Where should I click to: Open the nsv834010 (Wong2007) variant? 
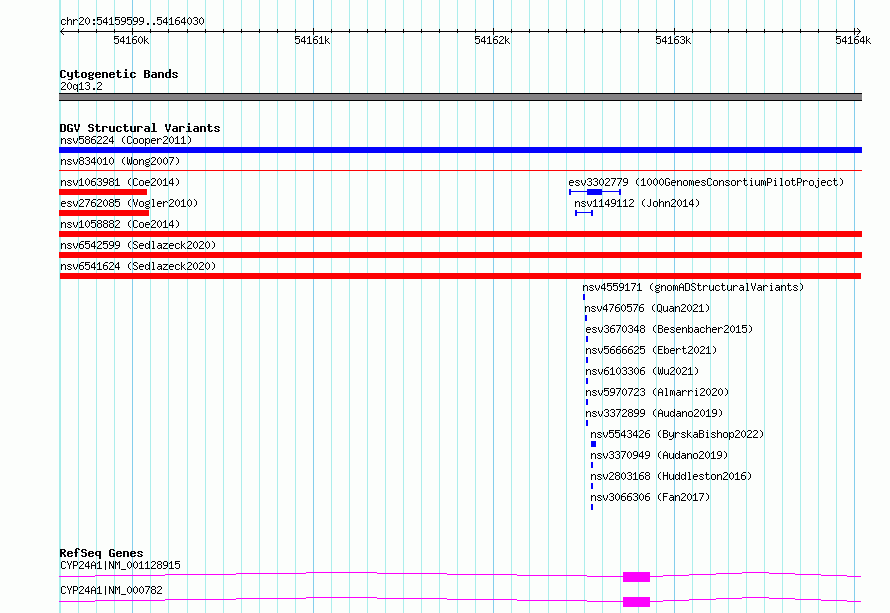pos(120,161)
